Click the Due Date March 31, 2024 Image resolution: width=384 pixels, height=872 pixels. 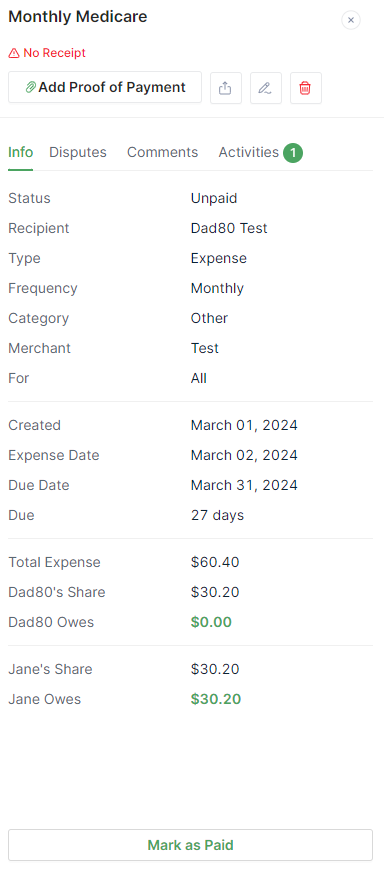[244, 485]
